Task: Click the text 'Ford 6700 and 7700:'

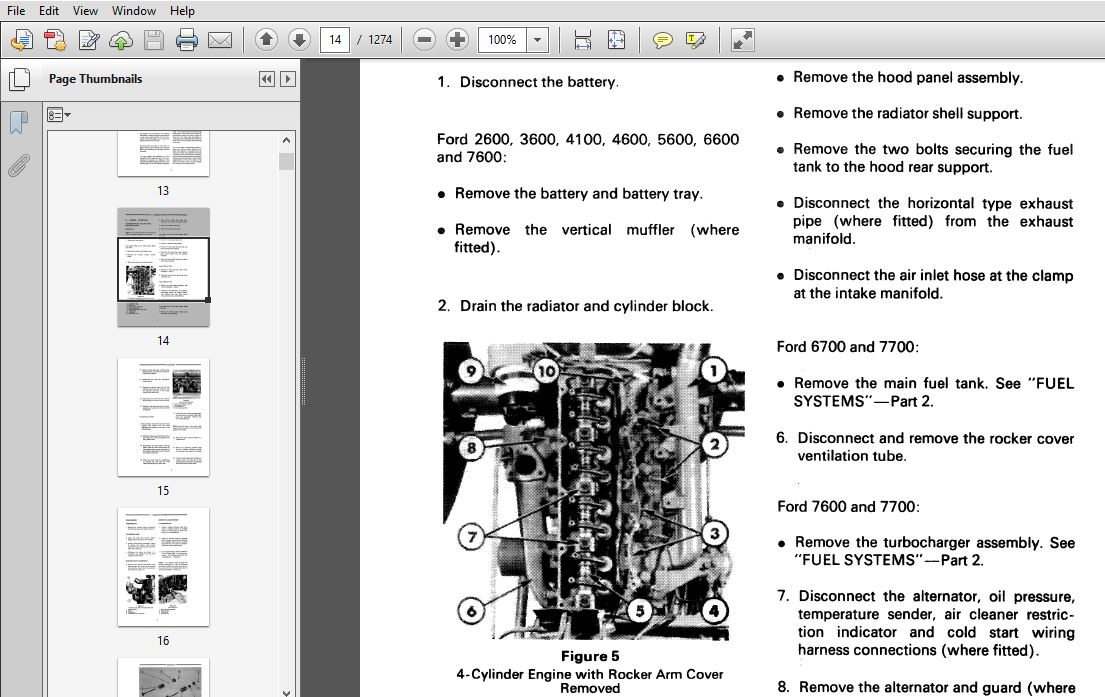Action: coord(848,347)
